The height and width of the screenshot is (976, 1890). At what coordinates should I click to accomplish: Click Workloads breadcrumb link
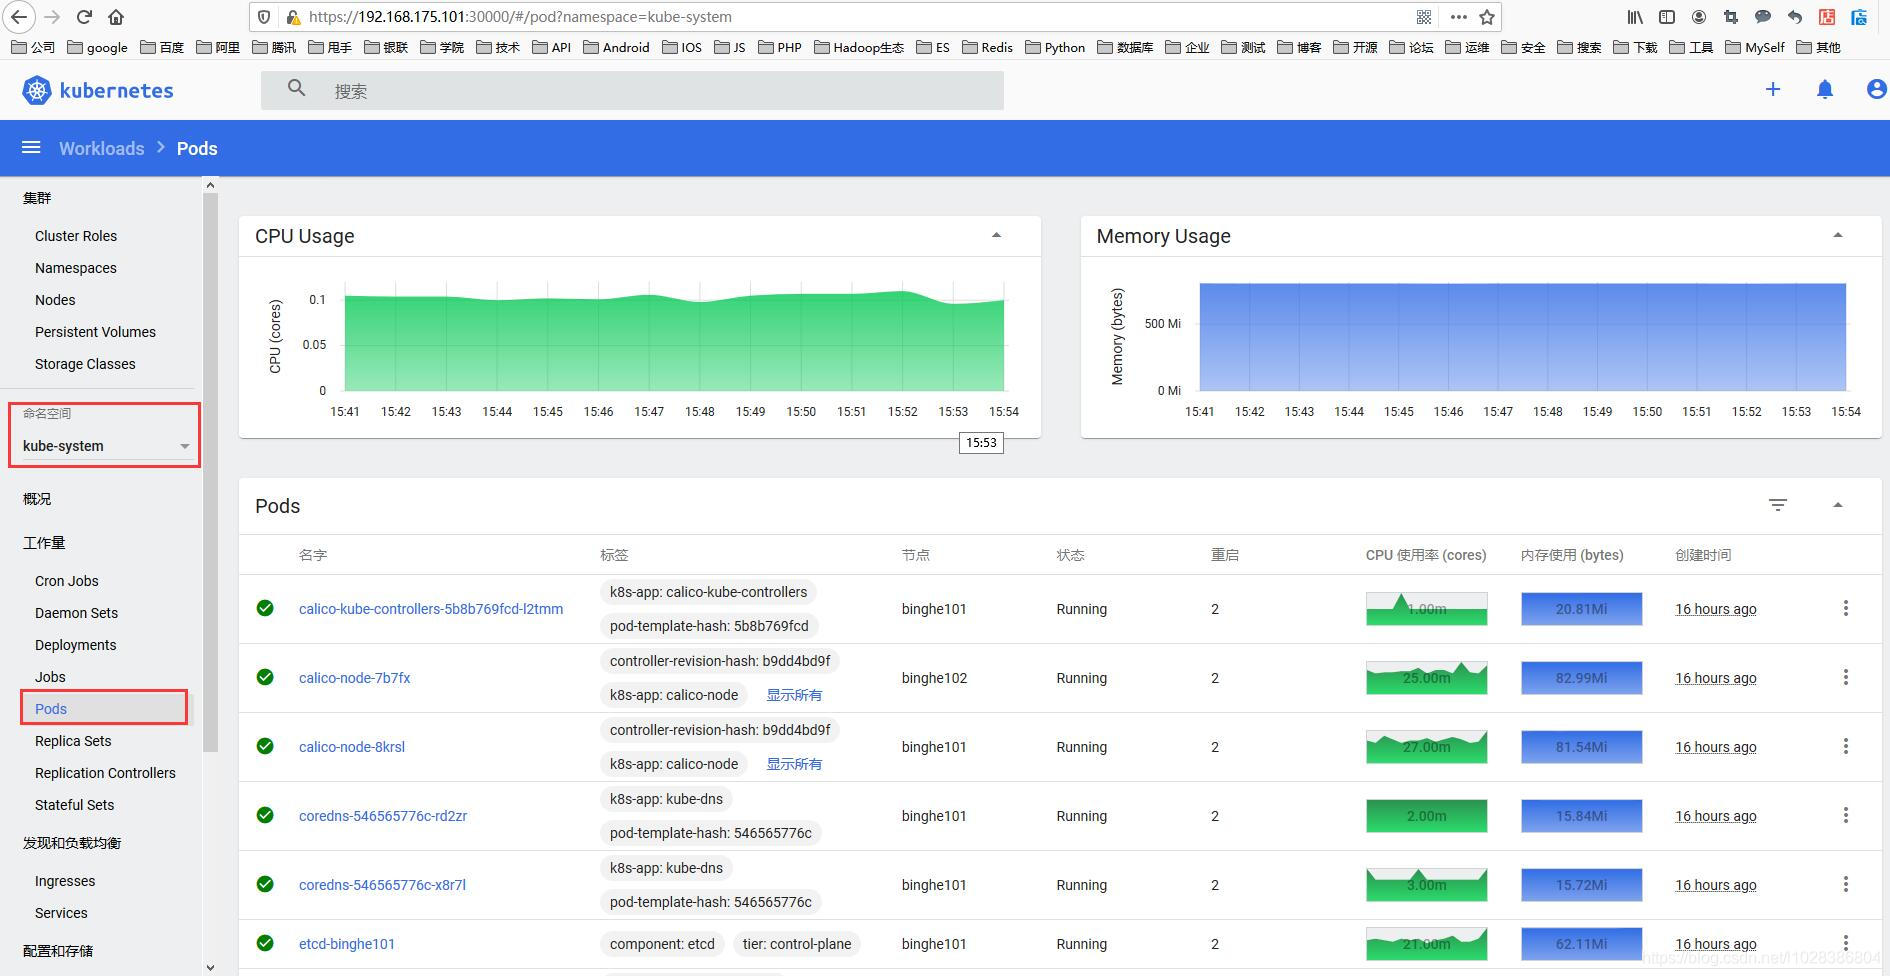click(101, 148)
